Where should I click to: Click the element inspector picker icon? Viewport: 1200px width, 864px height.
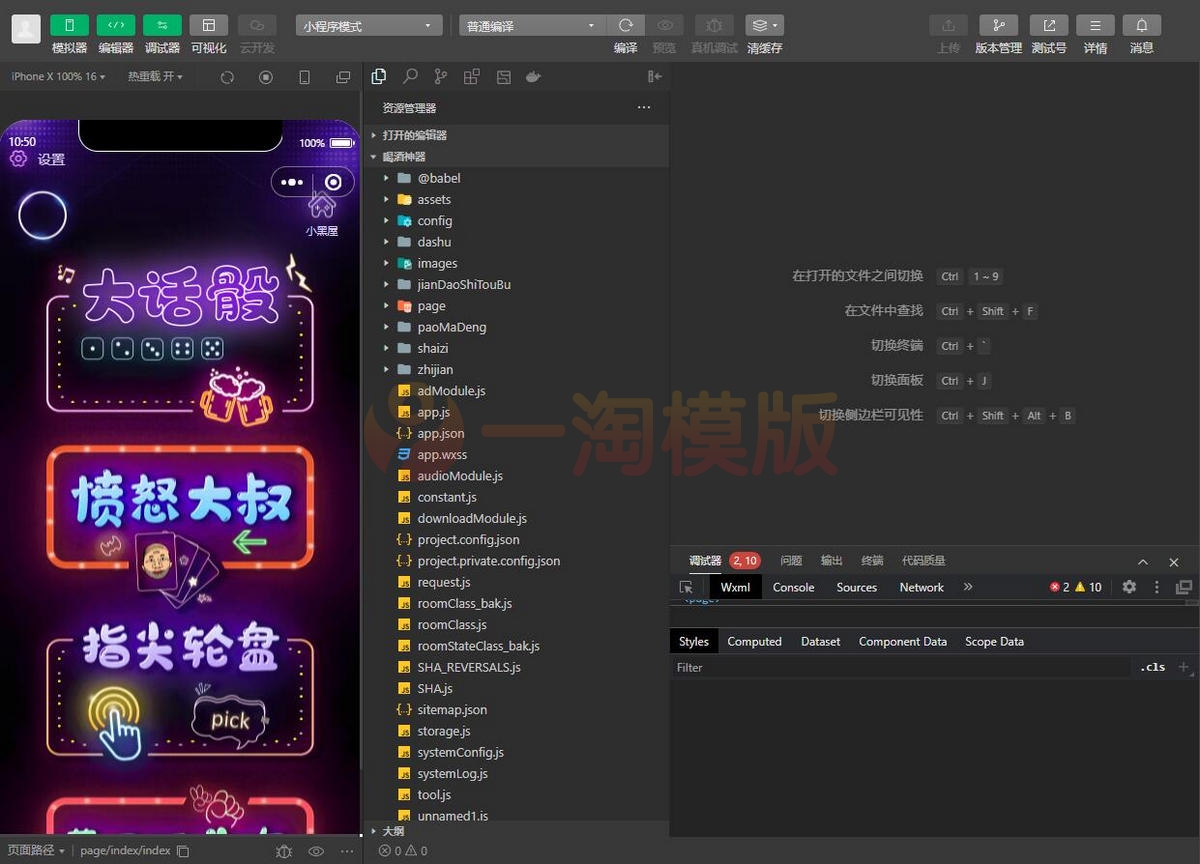coord(686,587)
